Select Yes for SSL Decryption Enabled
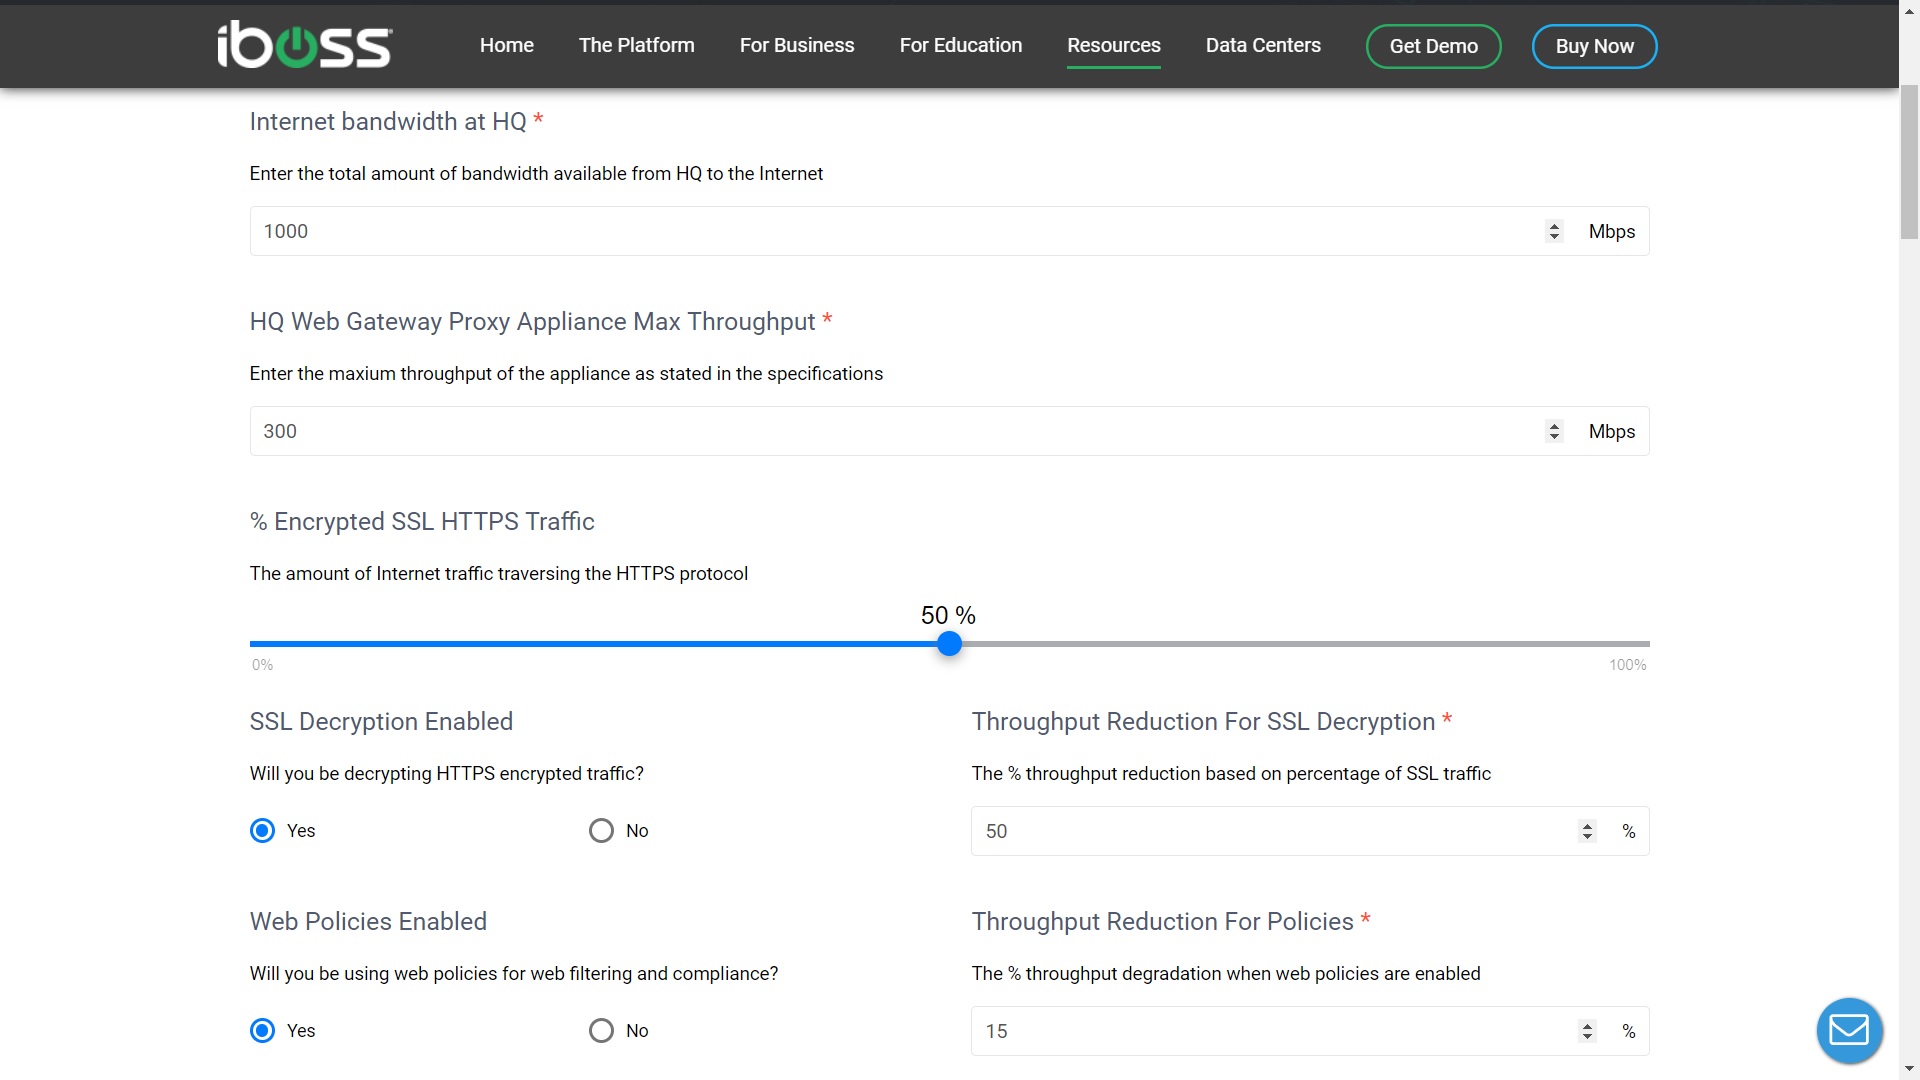The height and width of the screenshot is (1080, 1920). [x=260, y=829]
